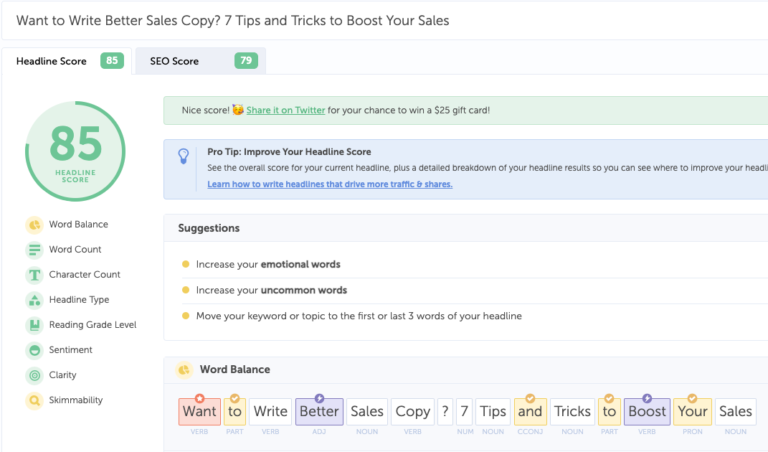Viewport: 768px width, 452px height.
Task: Click the green 85 score badge
Action: (x=112, y=61)
